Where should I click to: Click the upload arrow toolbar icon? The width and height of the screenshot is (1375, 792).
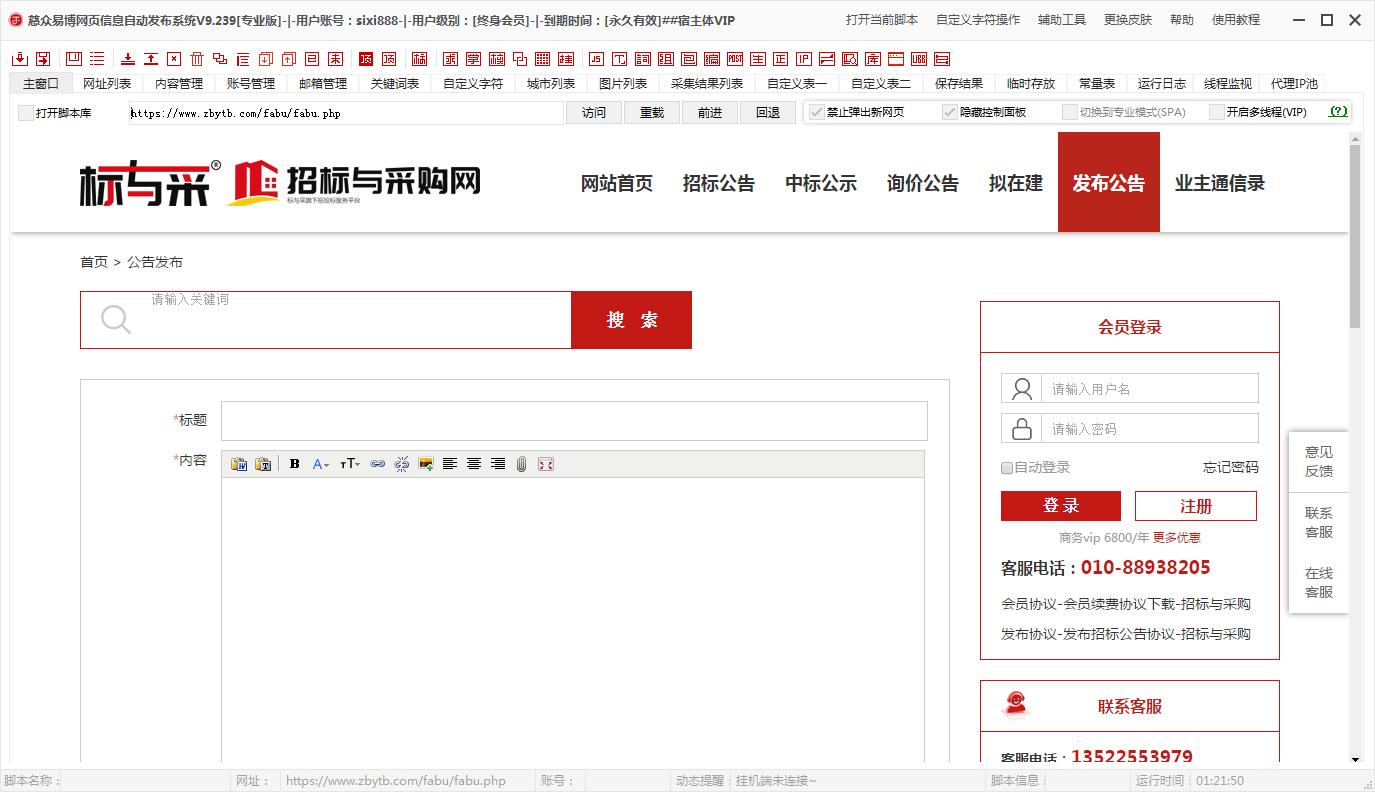pyautogui.click(x=150, y=59)
